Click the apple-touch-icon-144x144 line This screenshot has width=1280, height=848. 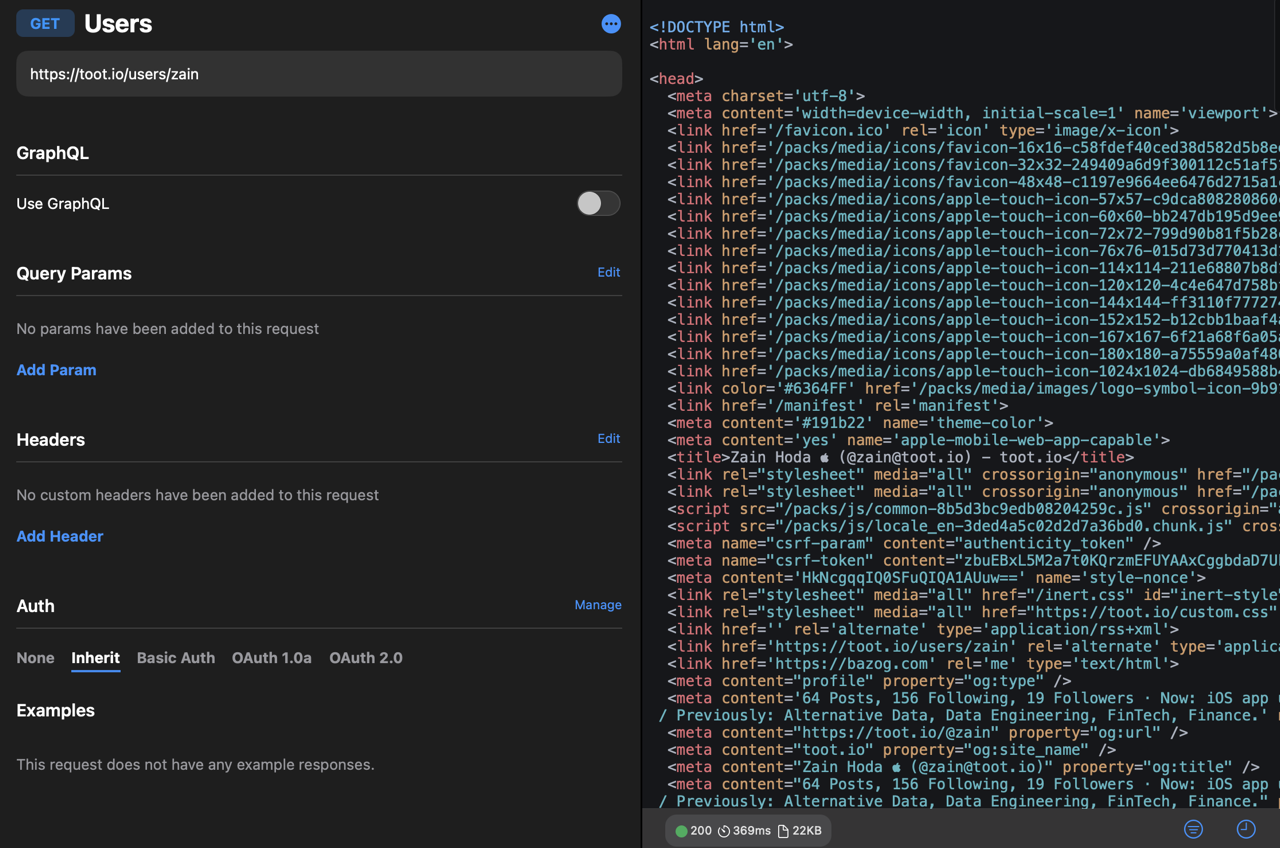(974, 302)
